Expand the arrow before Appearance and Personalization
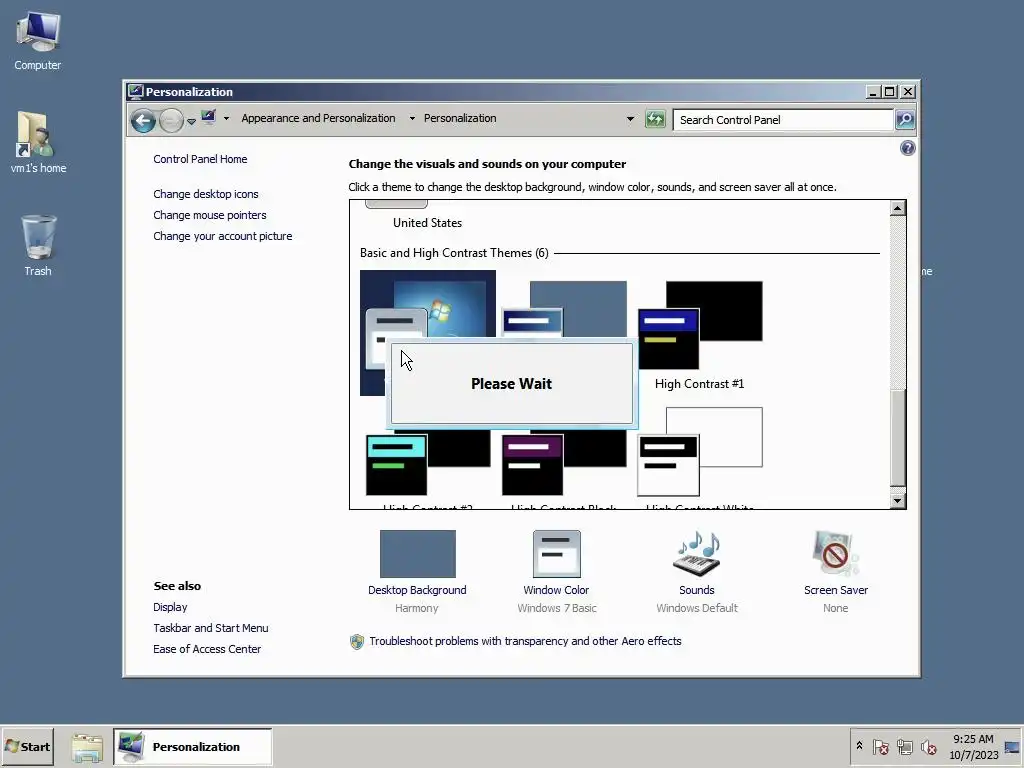The height and width of the screenshot is (768, 1024). [x=226, y=118]
